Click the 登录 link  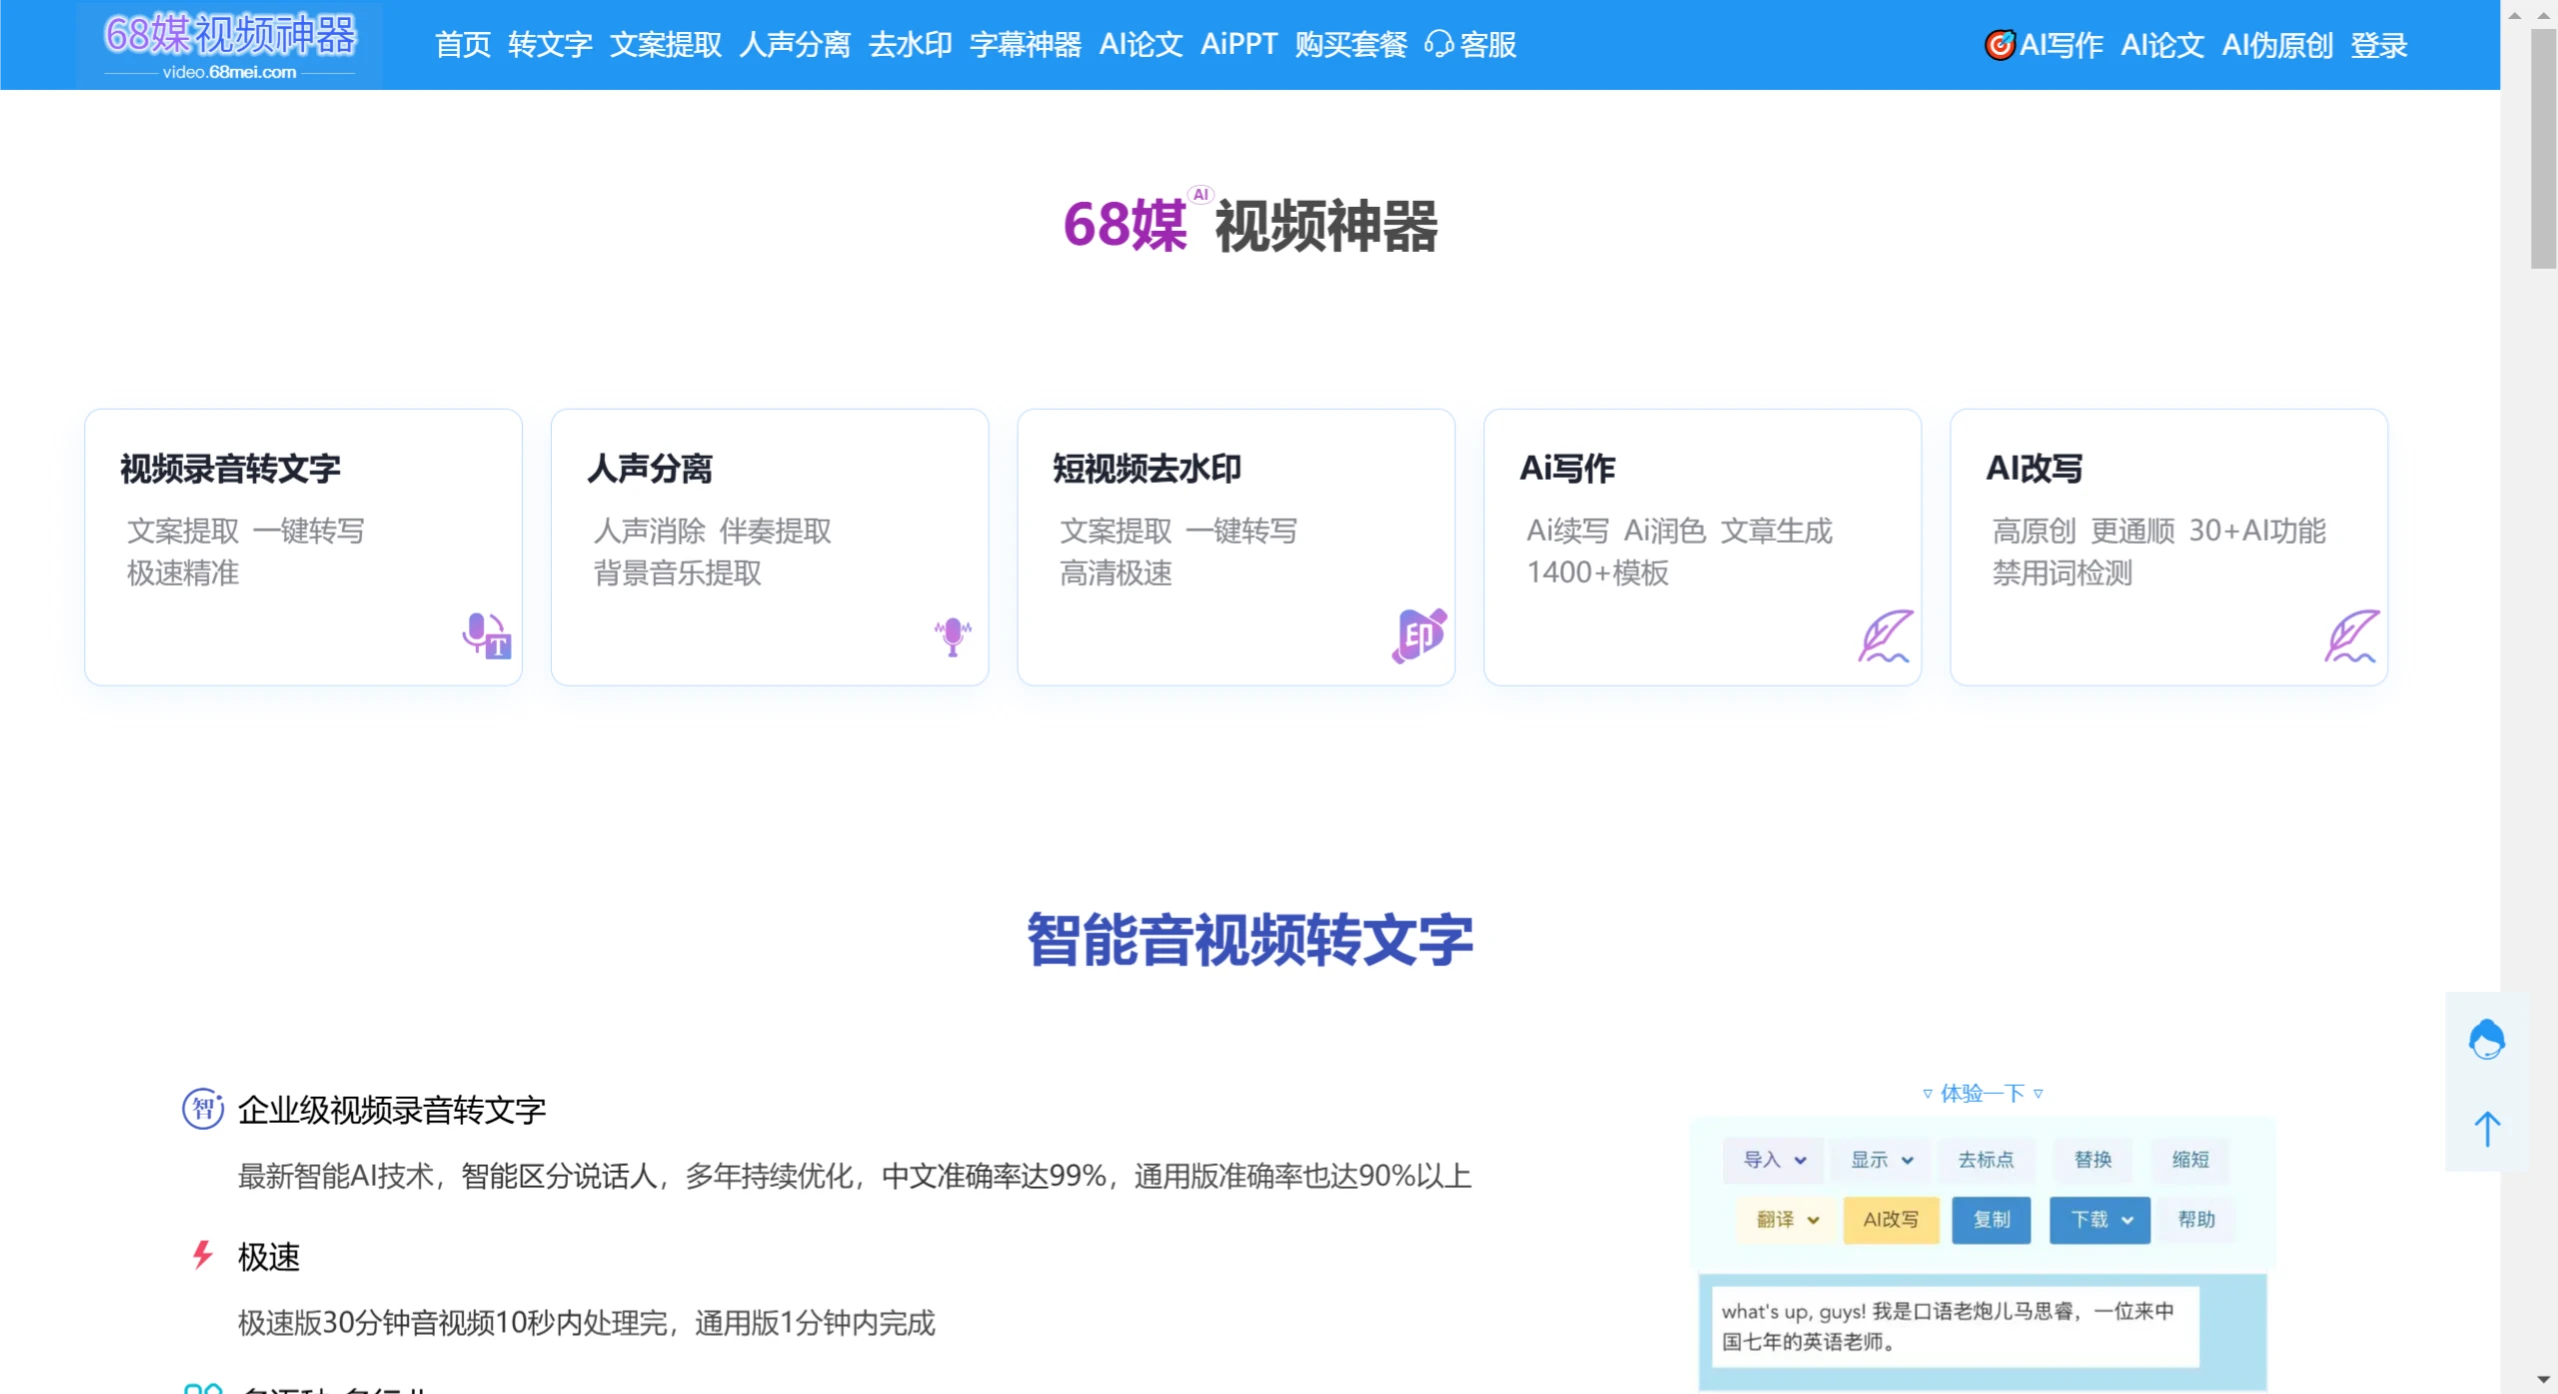click(2380, 44)
